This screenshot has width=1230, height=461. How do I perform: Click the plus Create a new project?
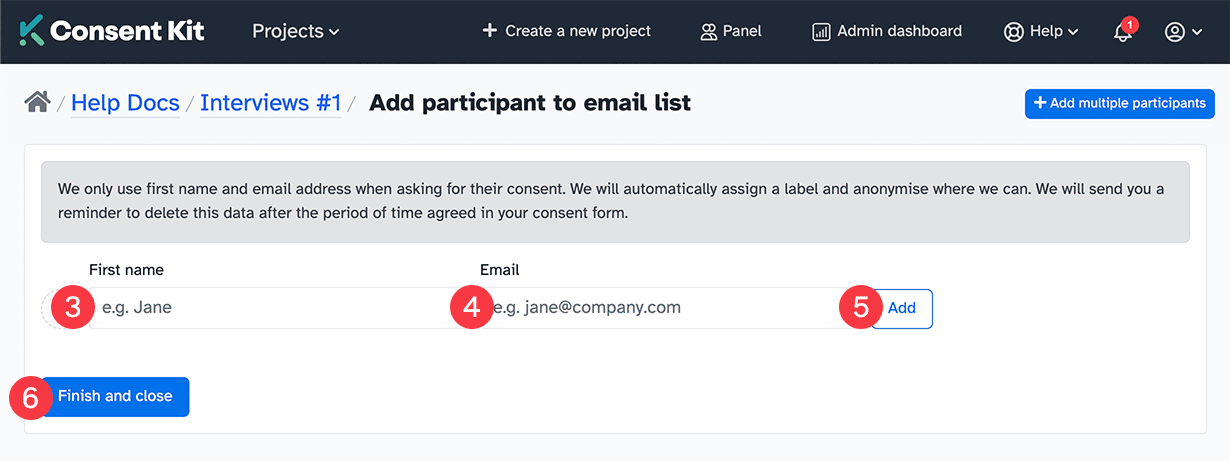point(567,31)
